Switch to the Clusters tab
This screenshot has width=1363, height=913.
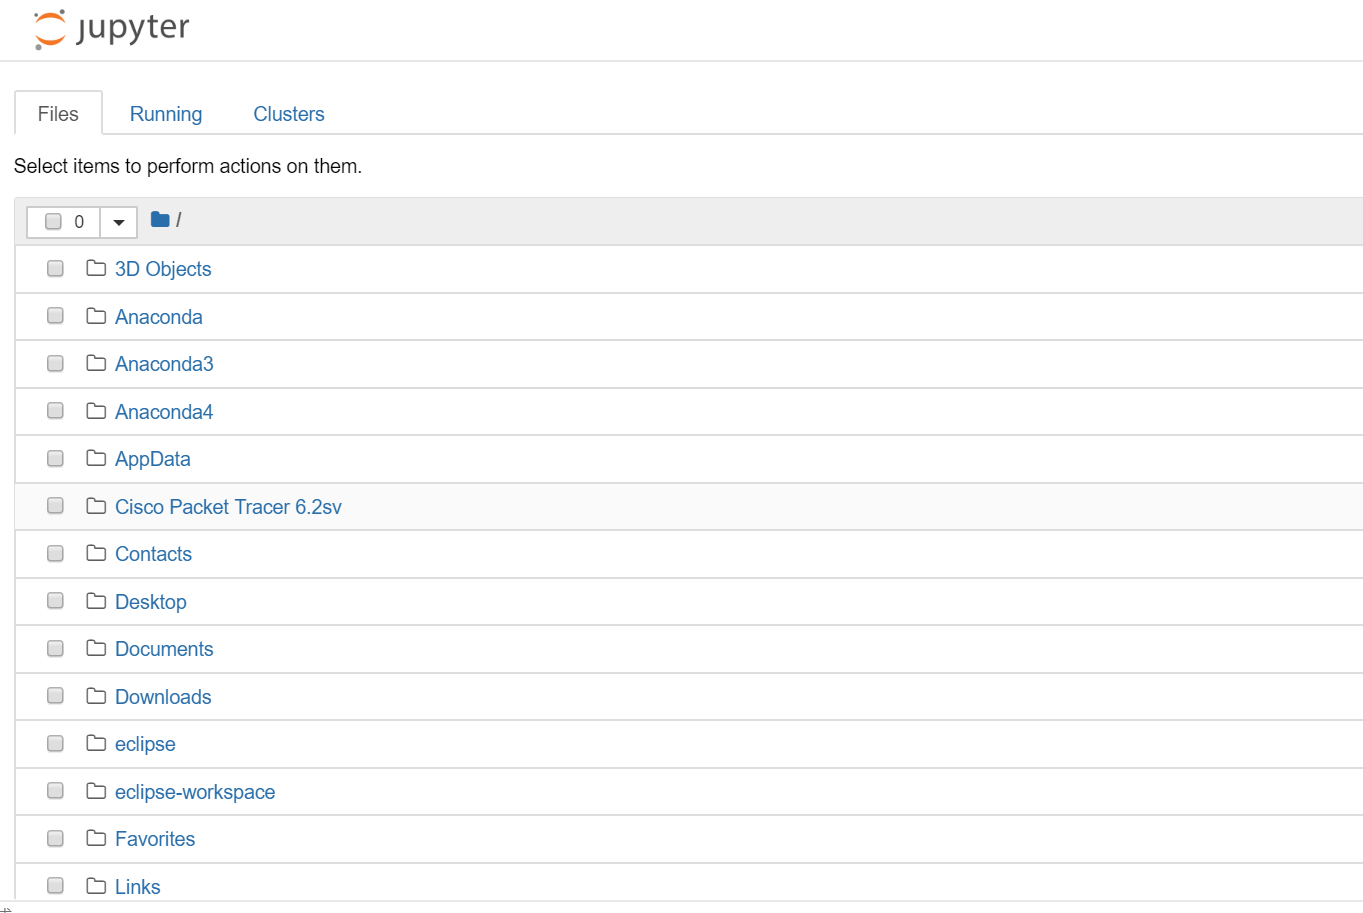(x=289, y=114)
